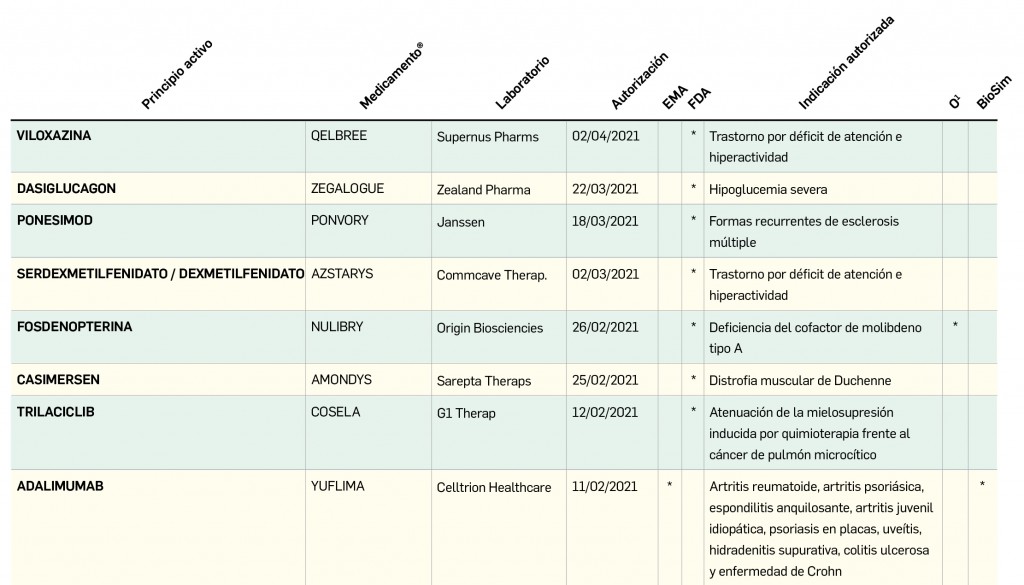The image size is (1024, 585).
Task: Click the EMA asterisk in the ADALIMUMAB row
Action: tap(669, 486)
